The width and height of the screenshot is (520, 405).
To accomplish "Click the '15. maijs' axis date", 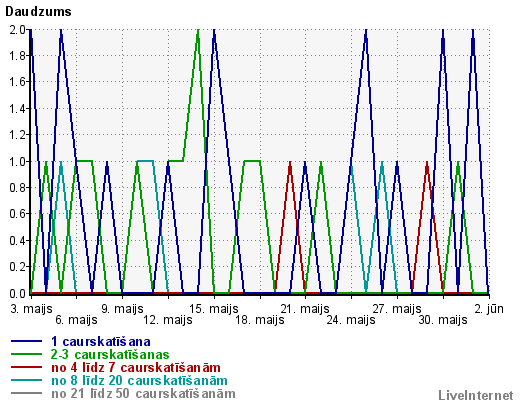I will point(214,309).
